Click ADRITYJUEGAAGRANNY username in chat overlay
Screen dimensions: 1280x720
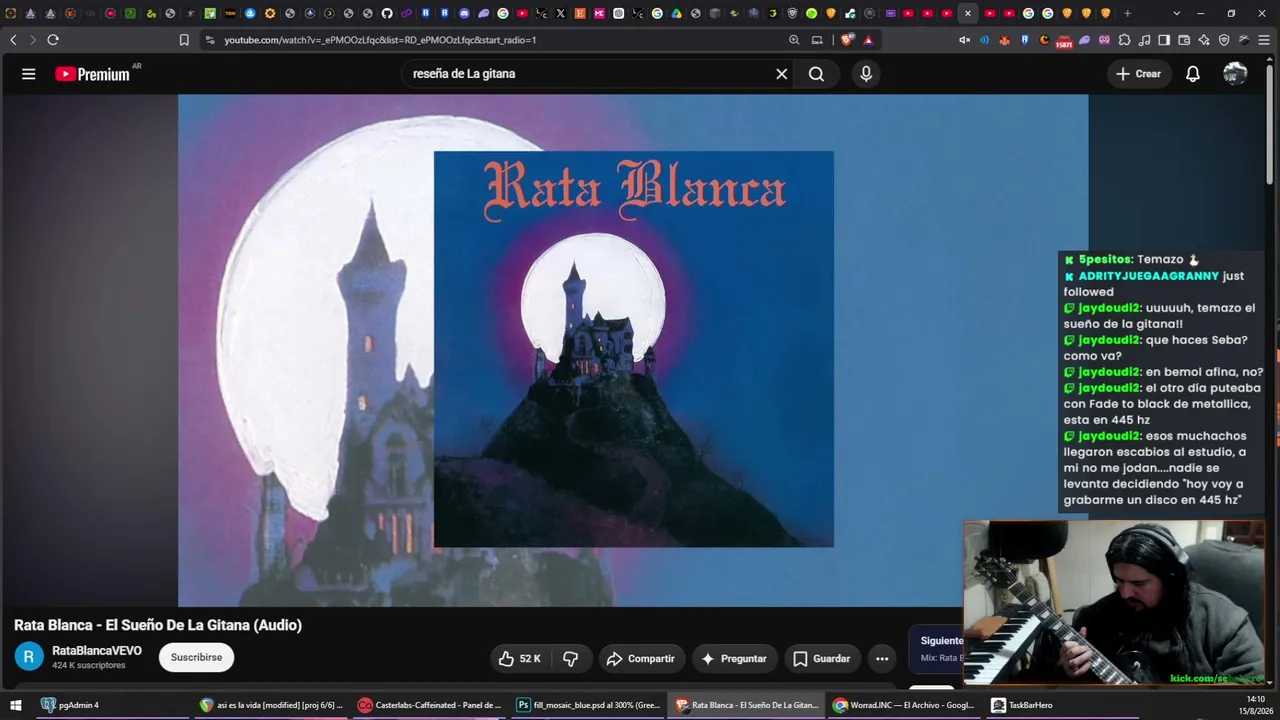[1149, 276]
